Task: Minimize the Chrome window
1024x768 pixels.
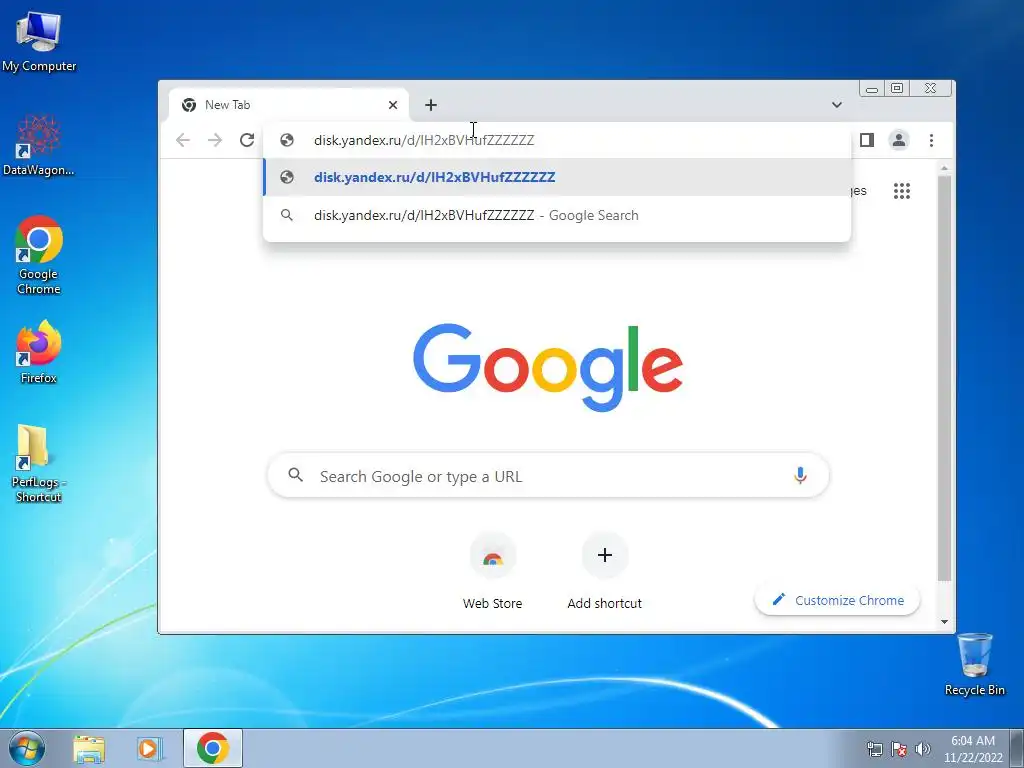Action: [x=872, y=88]
